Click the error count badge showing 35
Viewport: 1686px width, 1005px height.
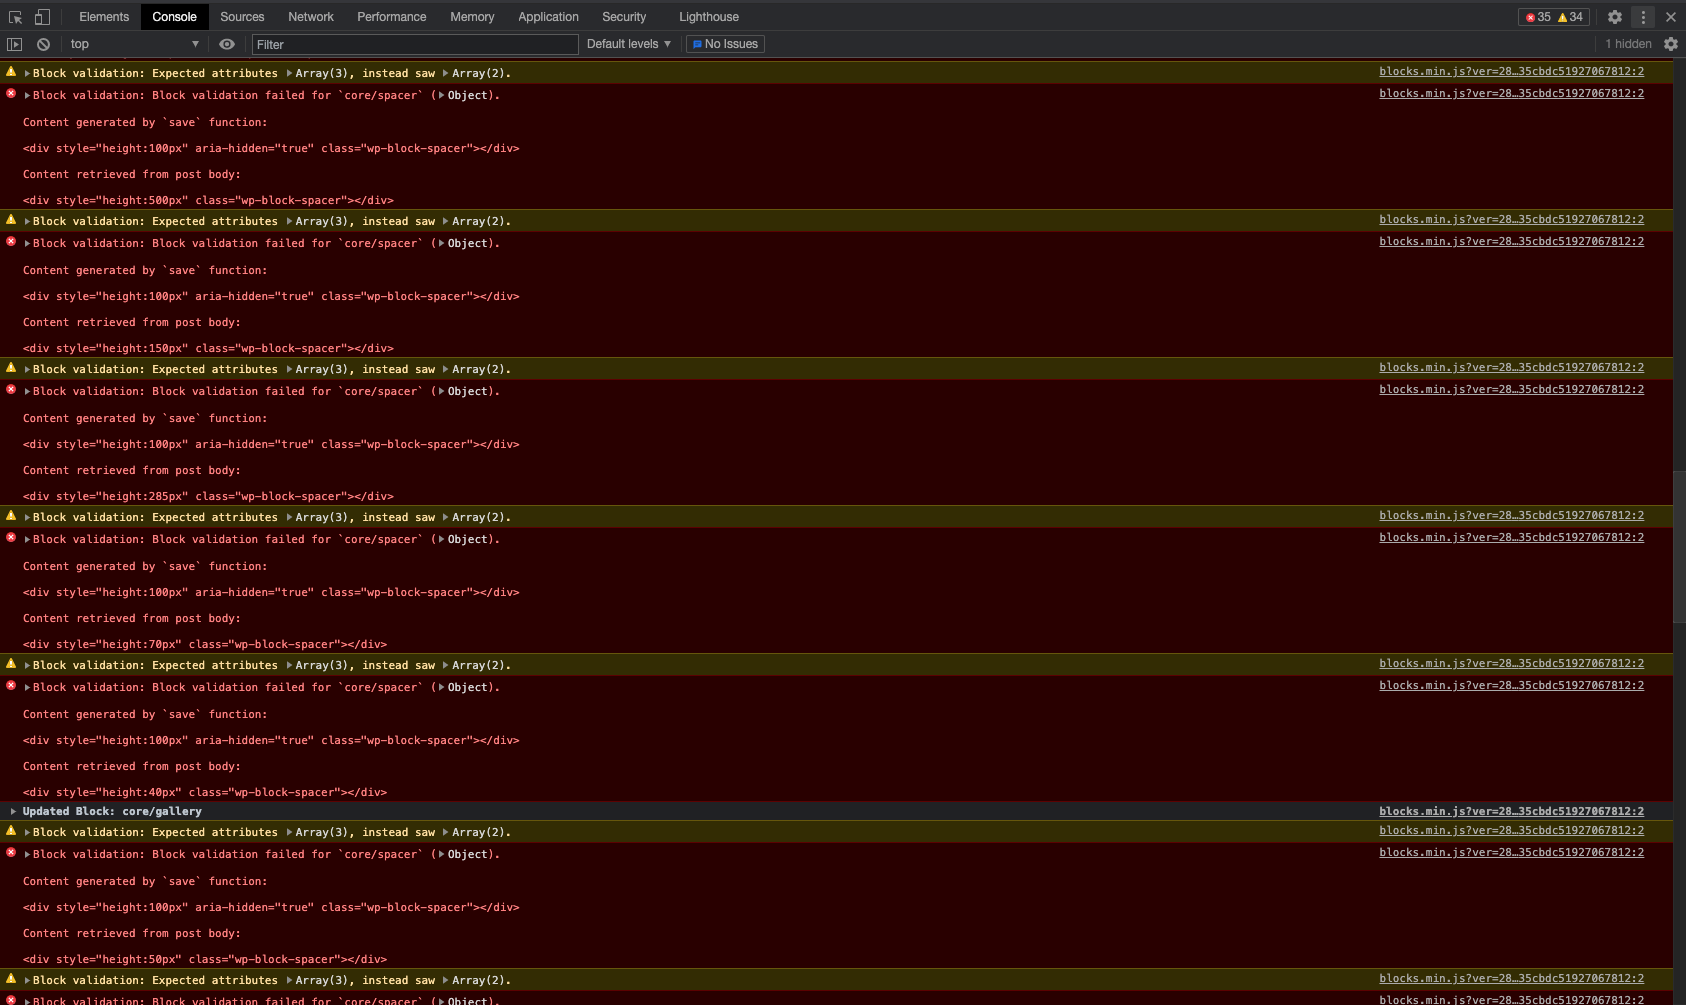click(1538, 17)
